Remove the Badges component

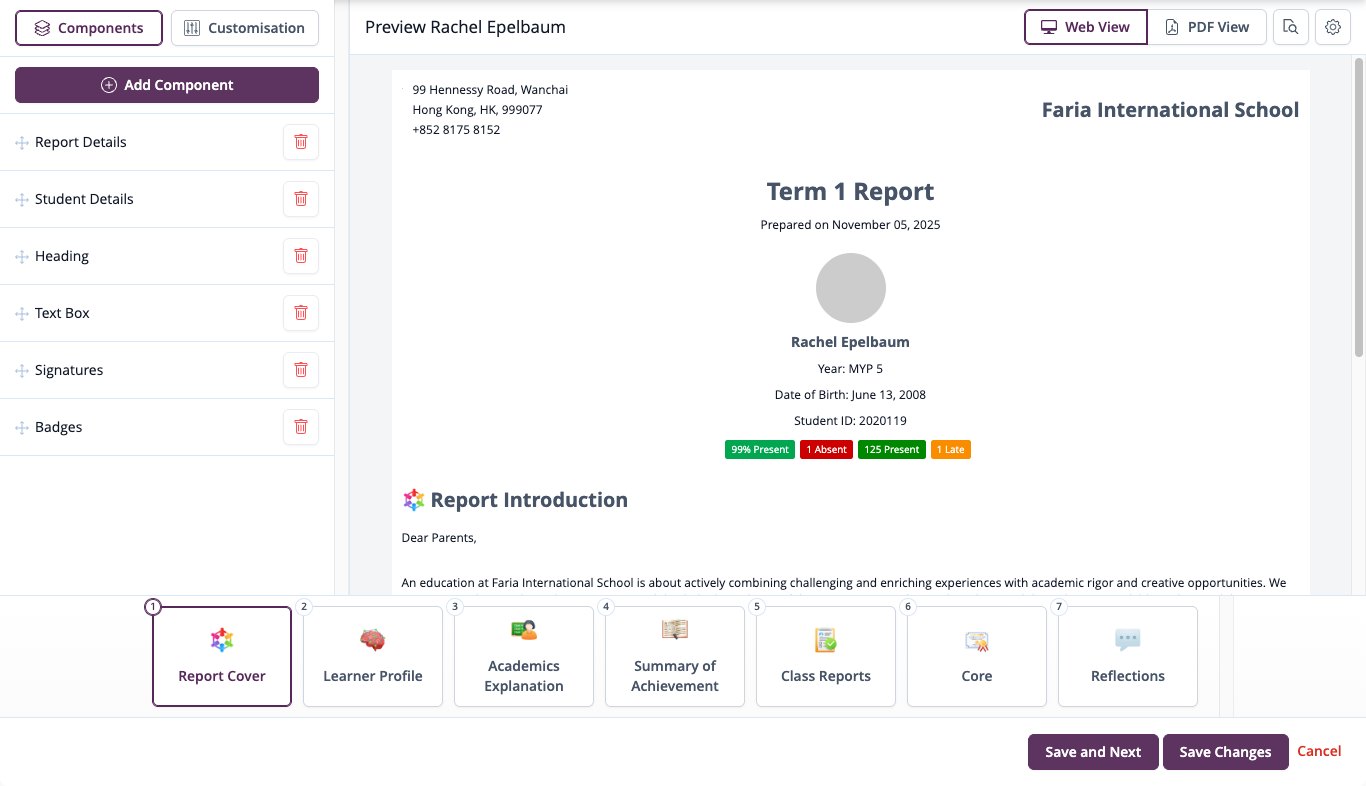coord(301,427)
